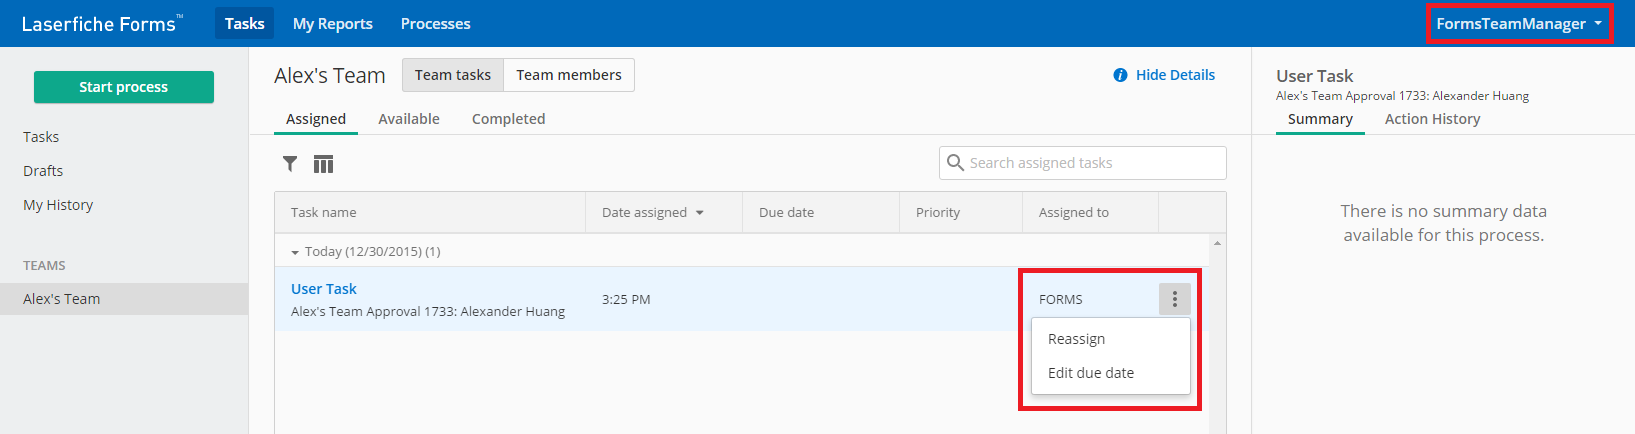Click in Search assigned tasks field
This screenshot has width=1635, height=434.
[x=1083, y=163]
